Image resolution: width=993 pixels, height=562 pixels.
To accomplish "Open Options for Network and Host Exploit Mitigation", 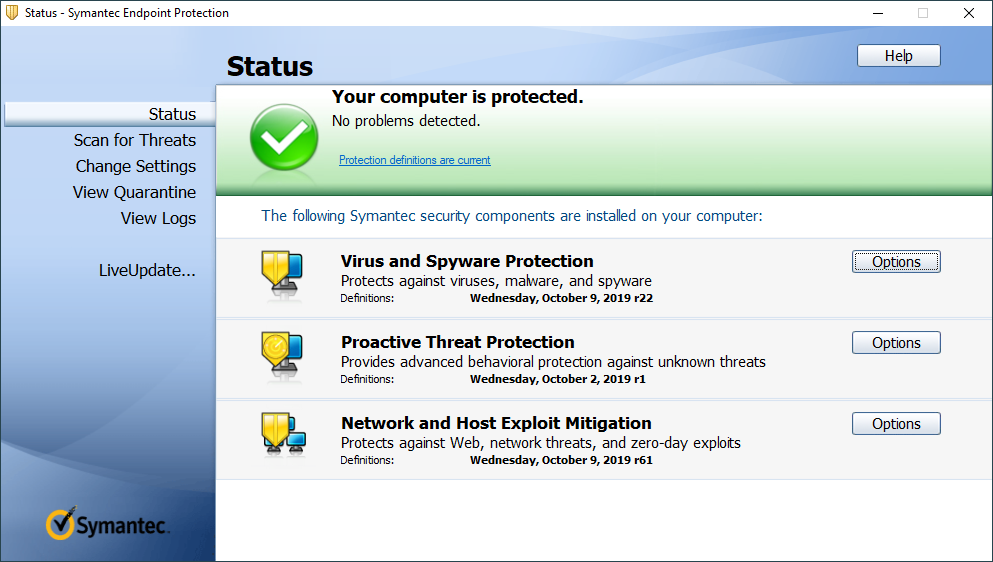I will pos(896,424).
